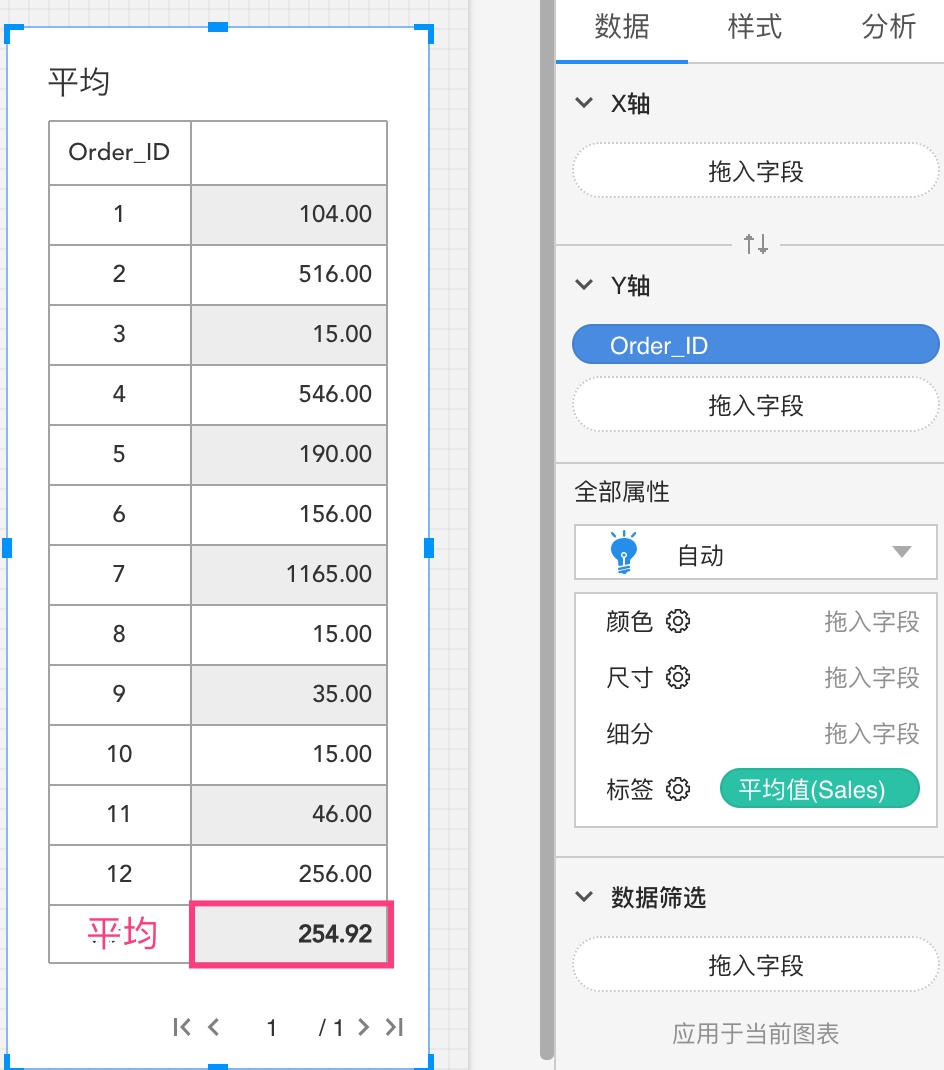The image size is (944, 1070).
Task: Go to previous table page
Action: [213, 1027]
